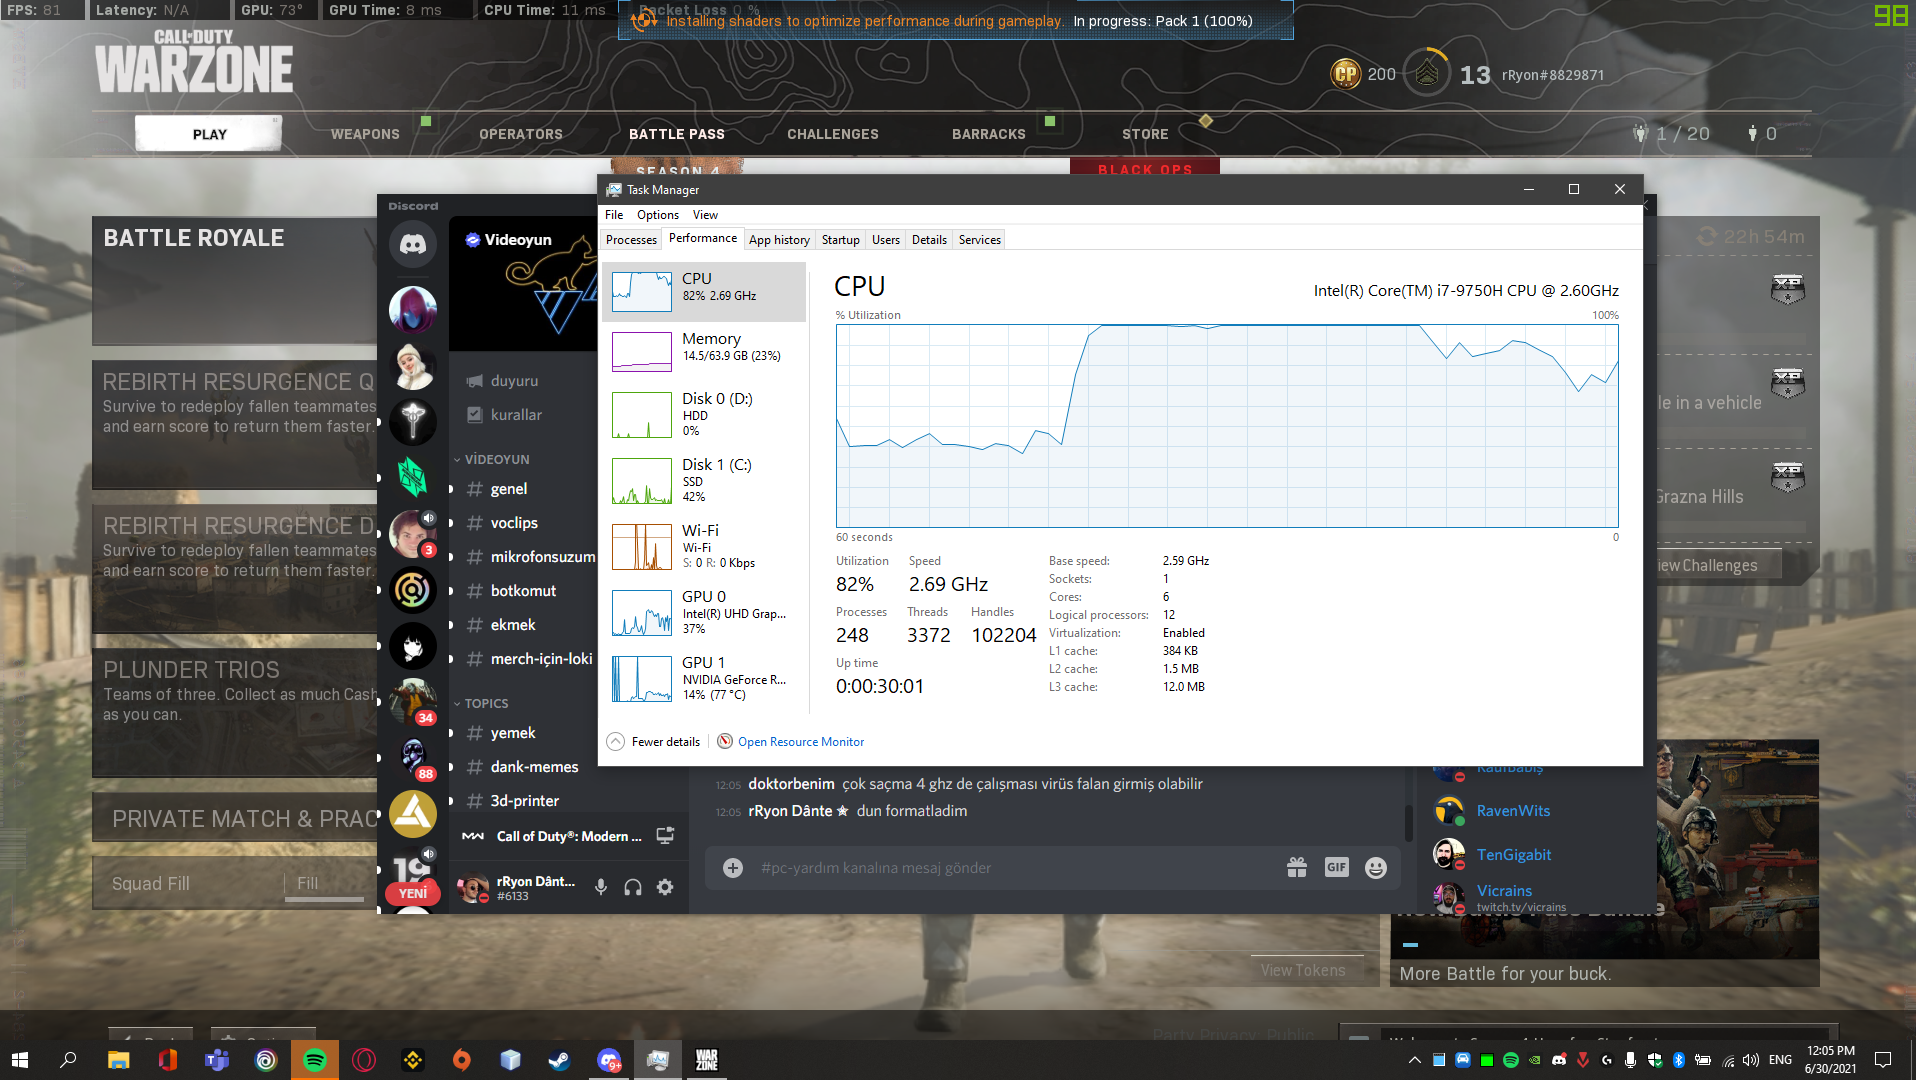This screenshot has height=1080, width=1916.
Task: Click the Discord attach file plus icon
Action: (733, 867)
